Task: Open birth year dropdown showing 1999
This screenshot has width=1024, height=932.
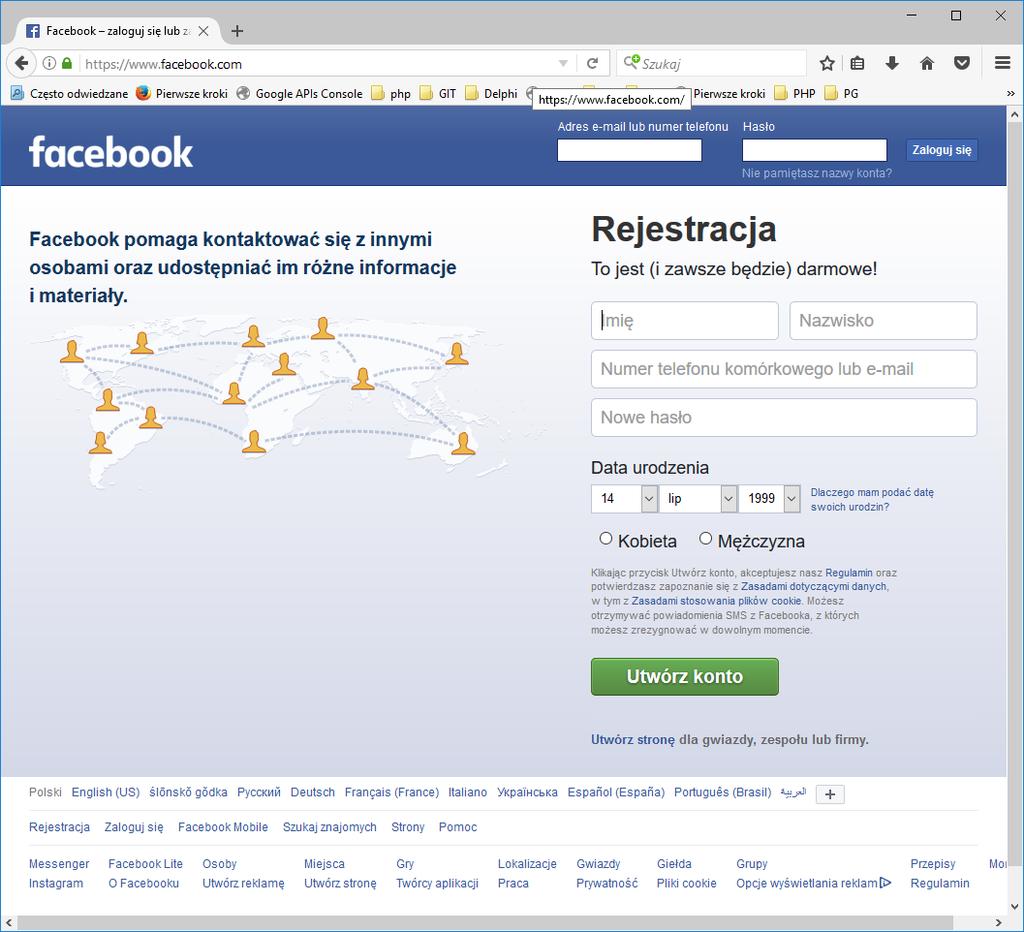Action: 769,498
